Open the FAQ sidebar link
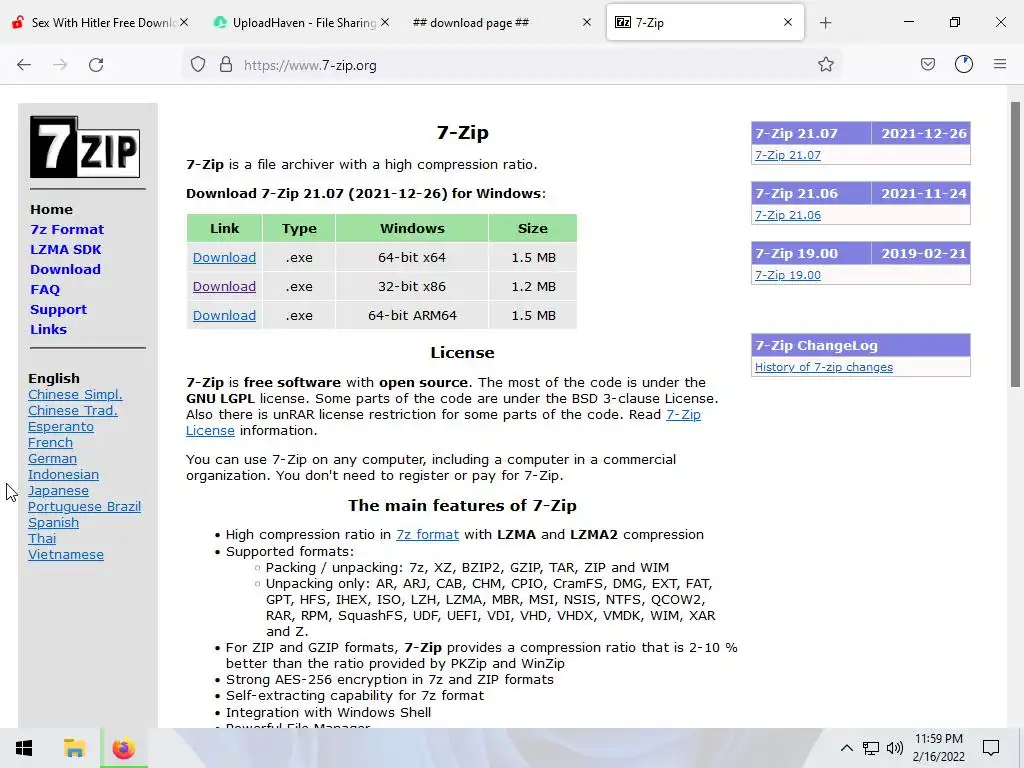Screen dimensions: 1024x768 click(x=45, y=289)
